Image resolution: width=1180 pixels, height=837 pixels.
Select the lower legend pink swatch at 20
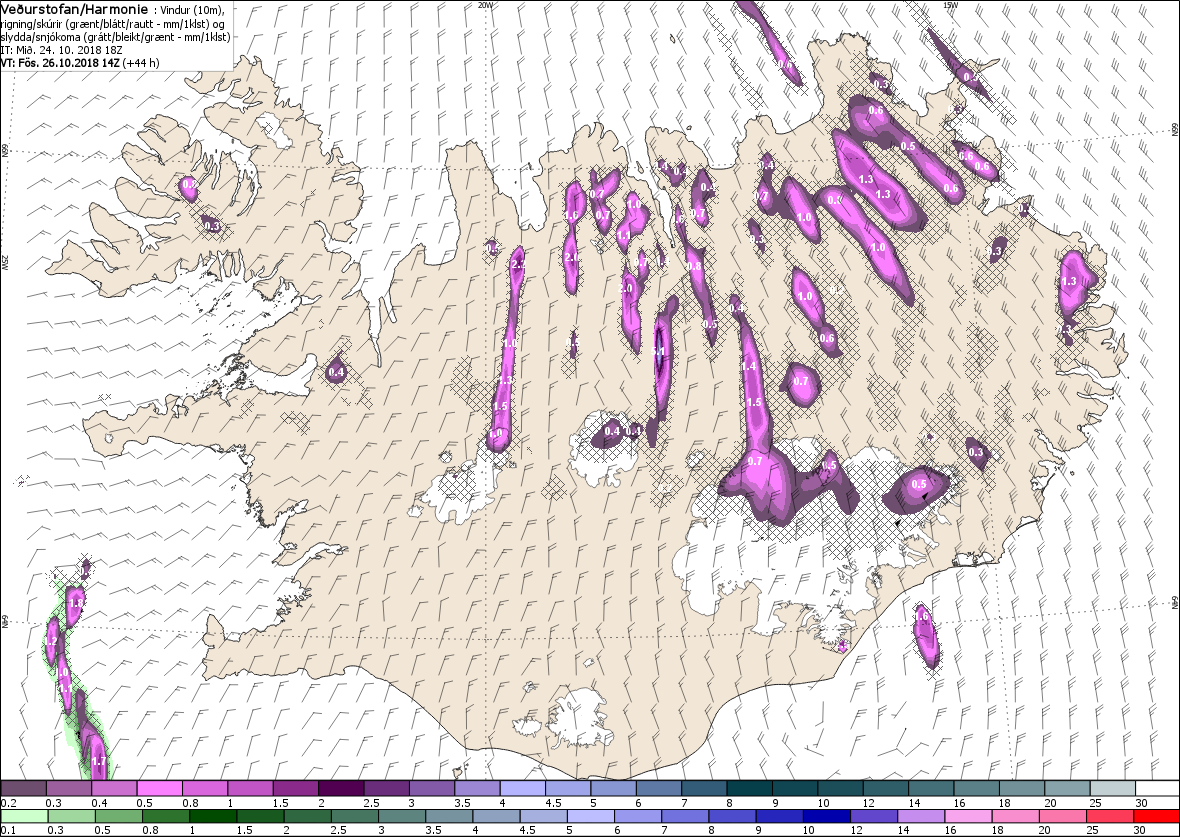point(1063,817)
